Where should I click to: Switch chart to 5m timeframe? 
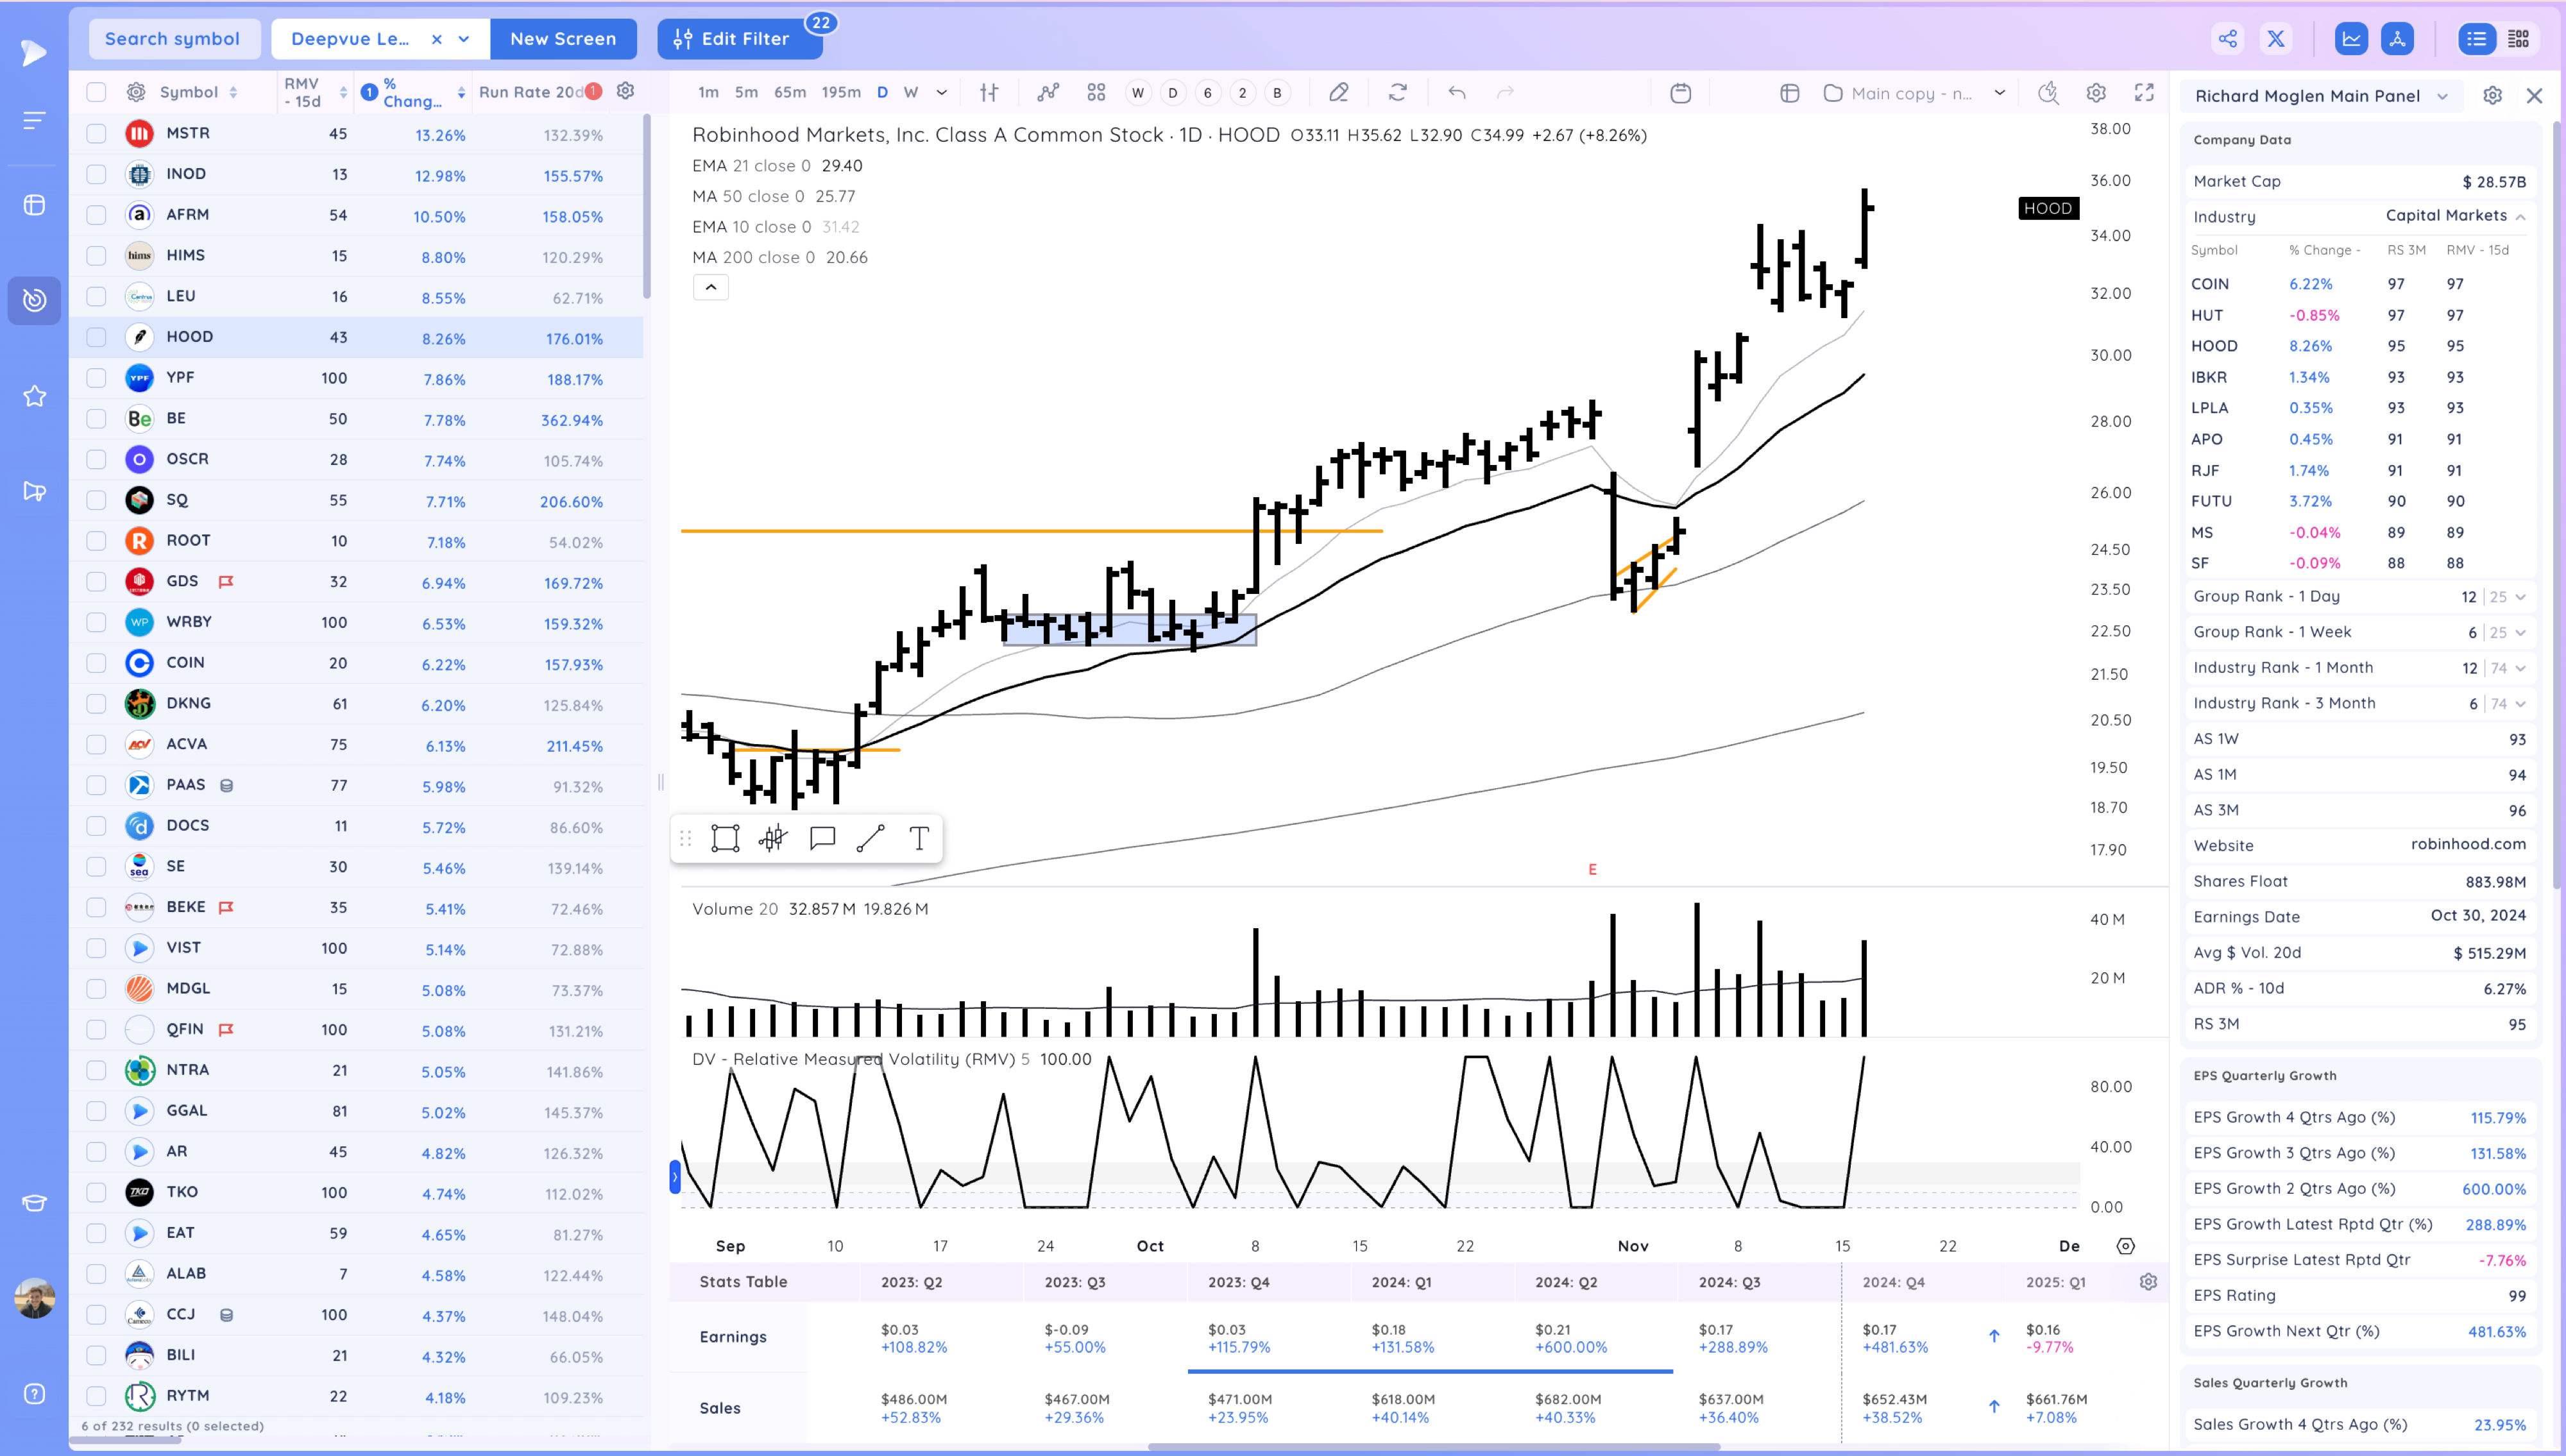tap(746, 92)
